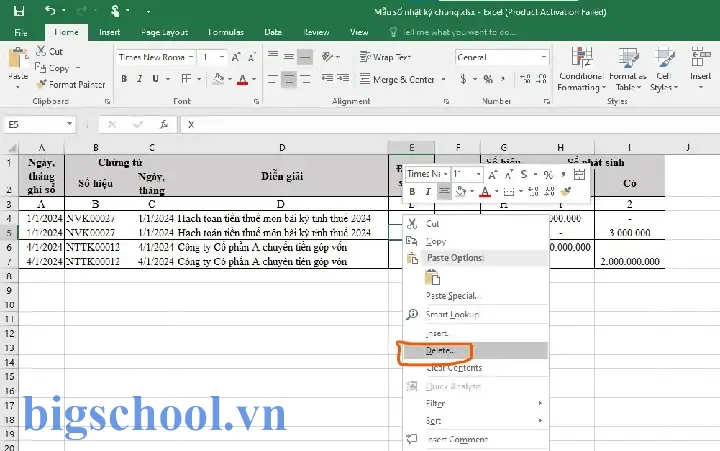Select column D header
This screenshot has height=451, width=720.
click(x=282, y=147)
